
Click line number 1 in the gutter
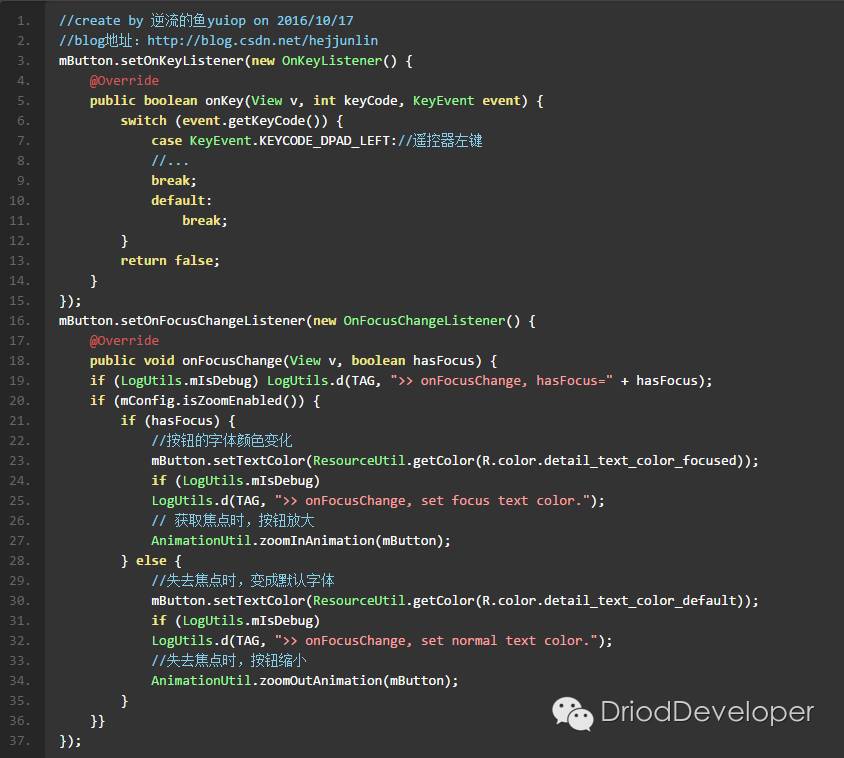point(23,21)
